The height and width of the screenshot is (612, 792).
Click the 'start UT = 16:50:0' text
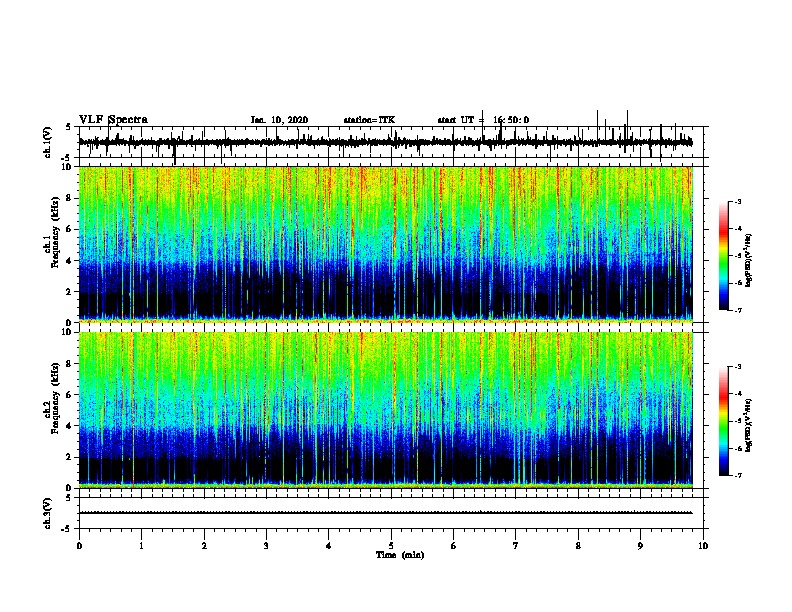click(483, 120)
